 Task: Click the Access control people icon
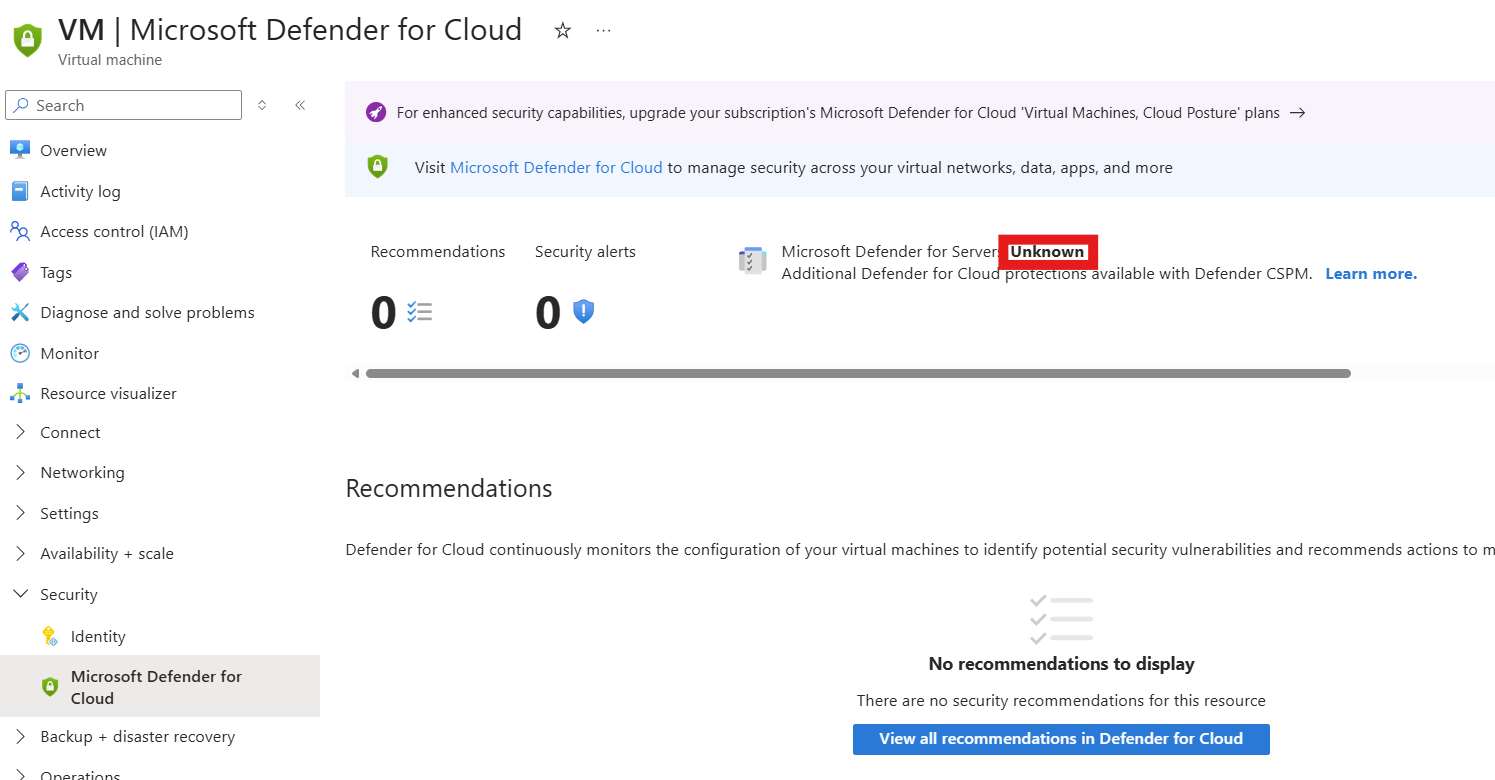pos(20,231)
